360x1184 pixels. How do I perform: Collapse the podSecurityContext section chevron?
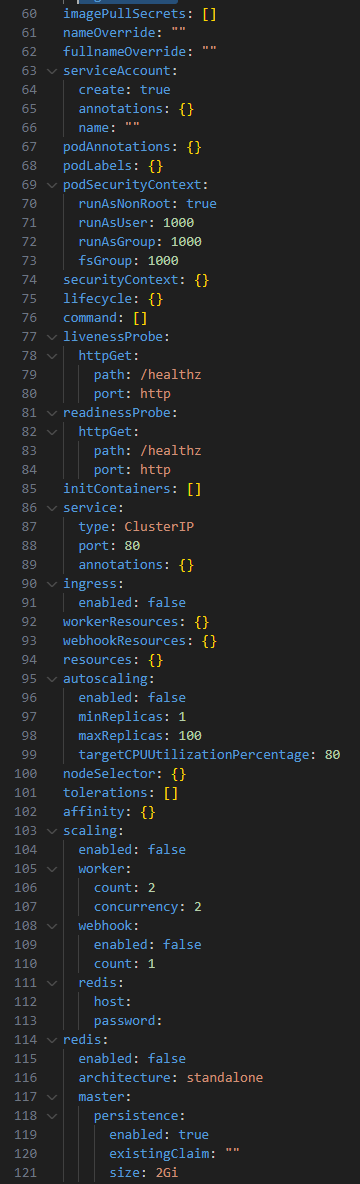[x=51, y=185]
